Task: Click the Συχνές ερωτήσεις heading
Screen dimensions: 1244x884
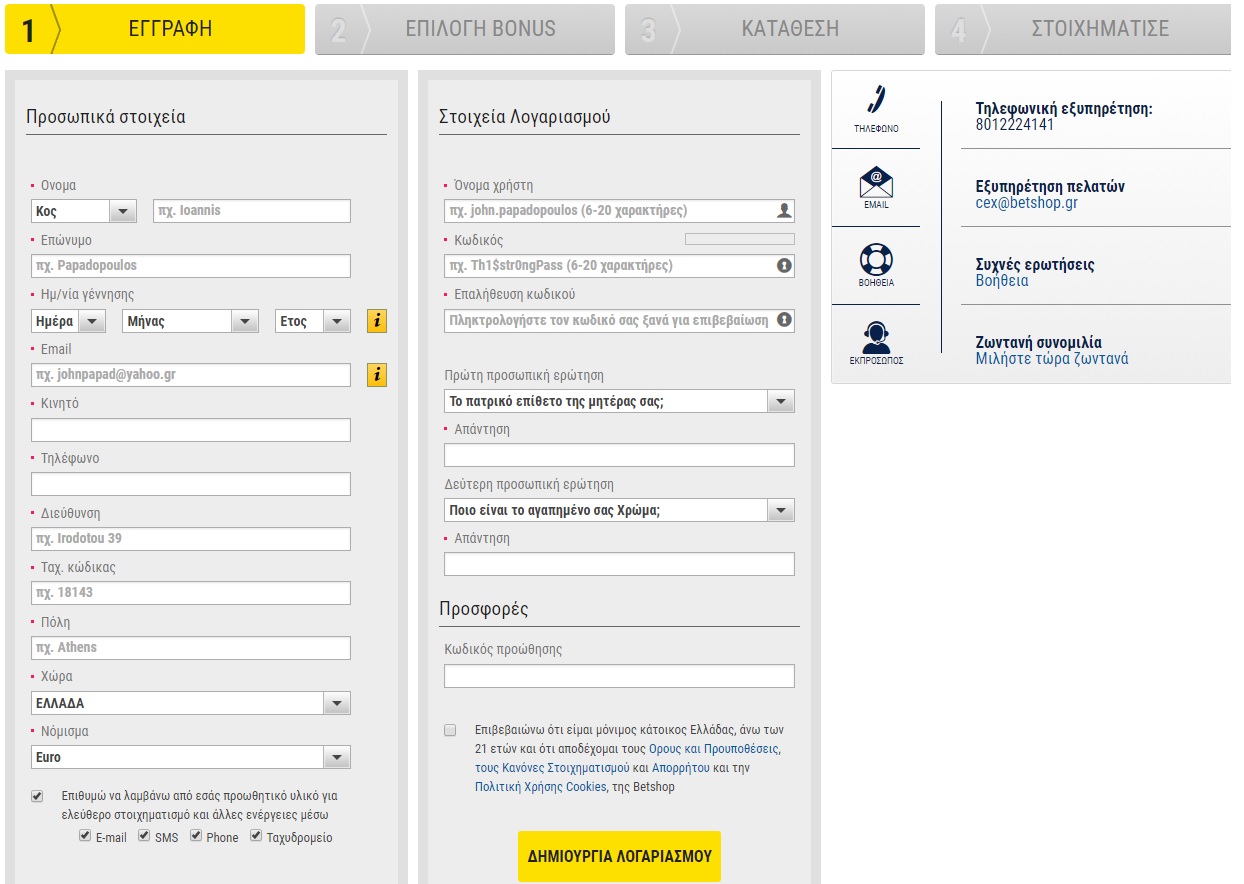Action: click(1035, 265)
